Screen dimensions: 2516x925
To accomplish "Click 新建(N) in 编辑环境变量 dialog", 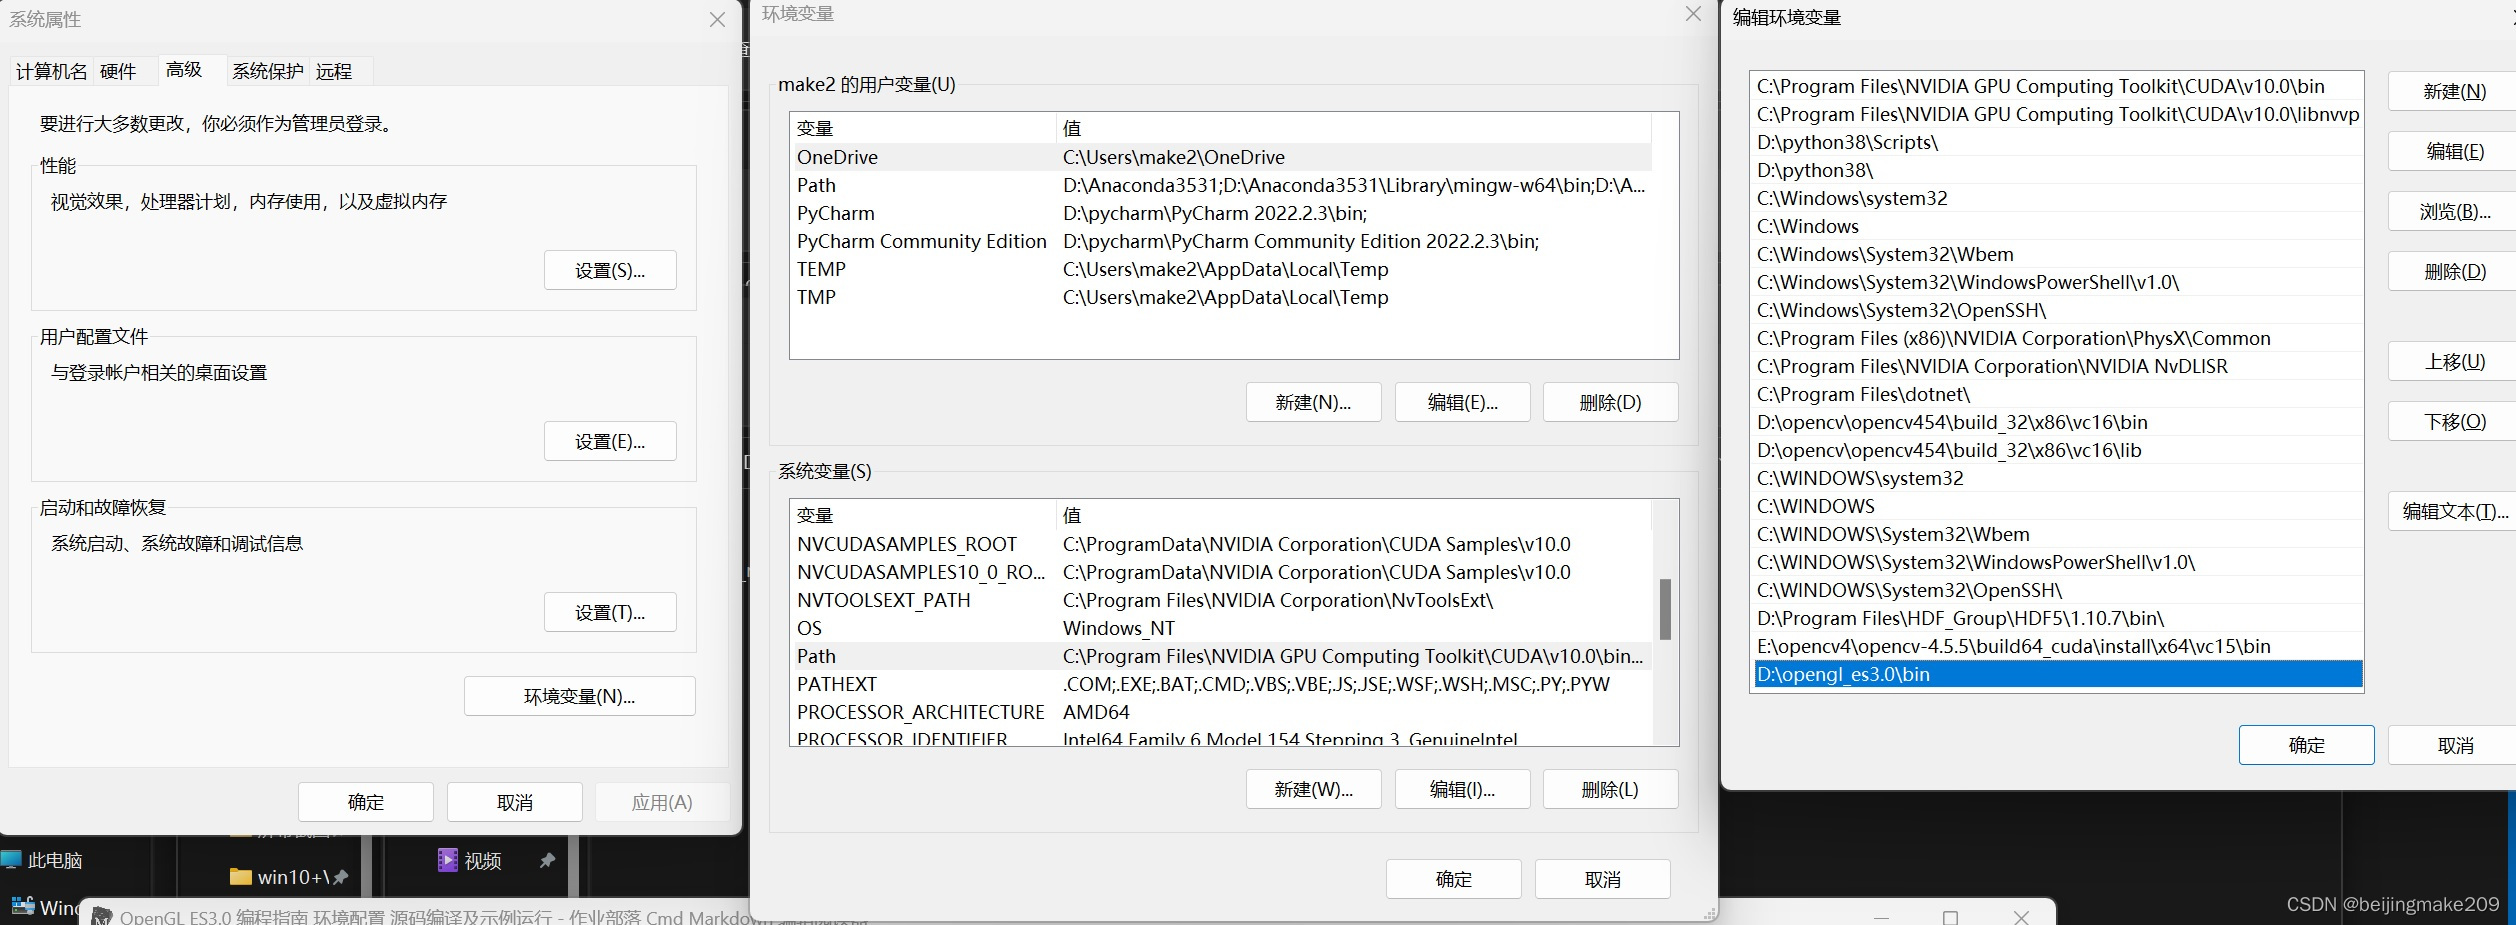I will 2454,91.
